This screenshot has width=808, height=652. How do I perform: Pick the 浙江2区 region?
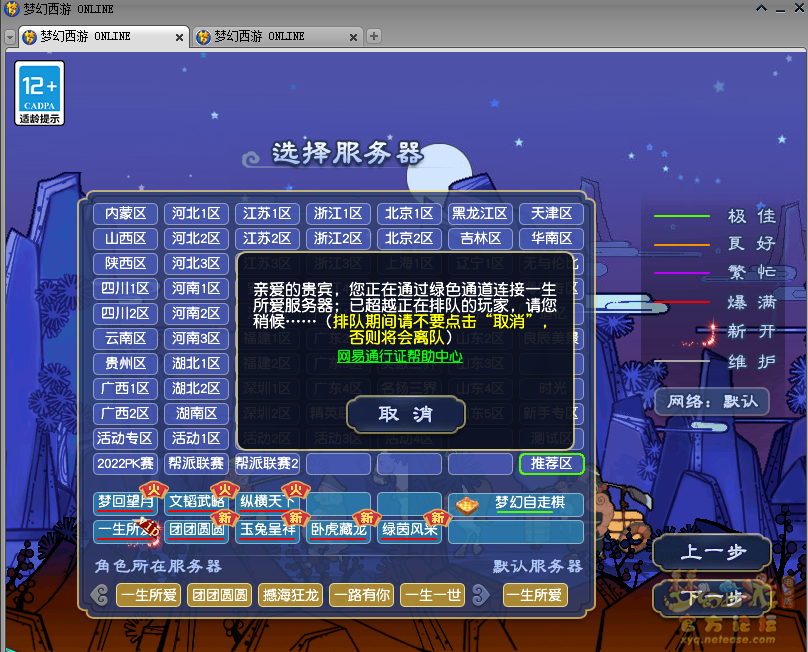point(339,238)
